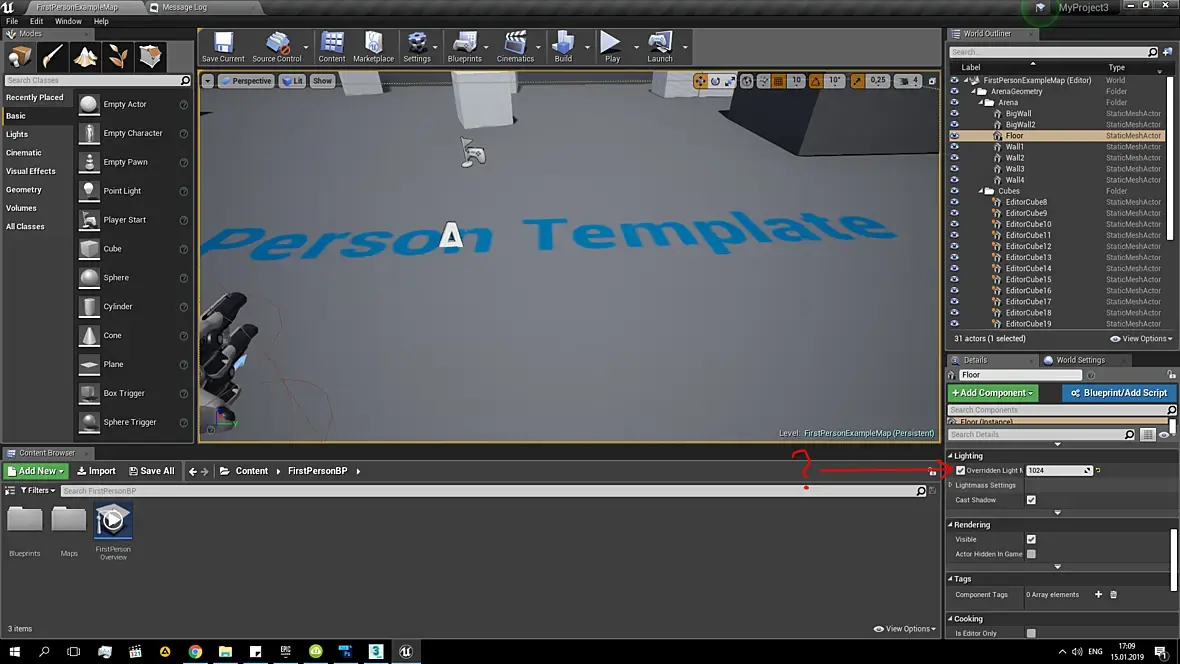Open the Edit menu
The width and height of the screenshot is (1180, 664).
click(36, 21)
